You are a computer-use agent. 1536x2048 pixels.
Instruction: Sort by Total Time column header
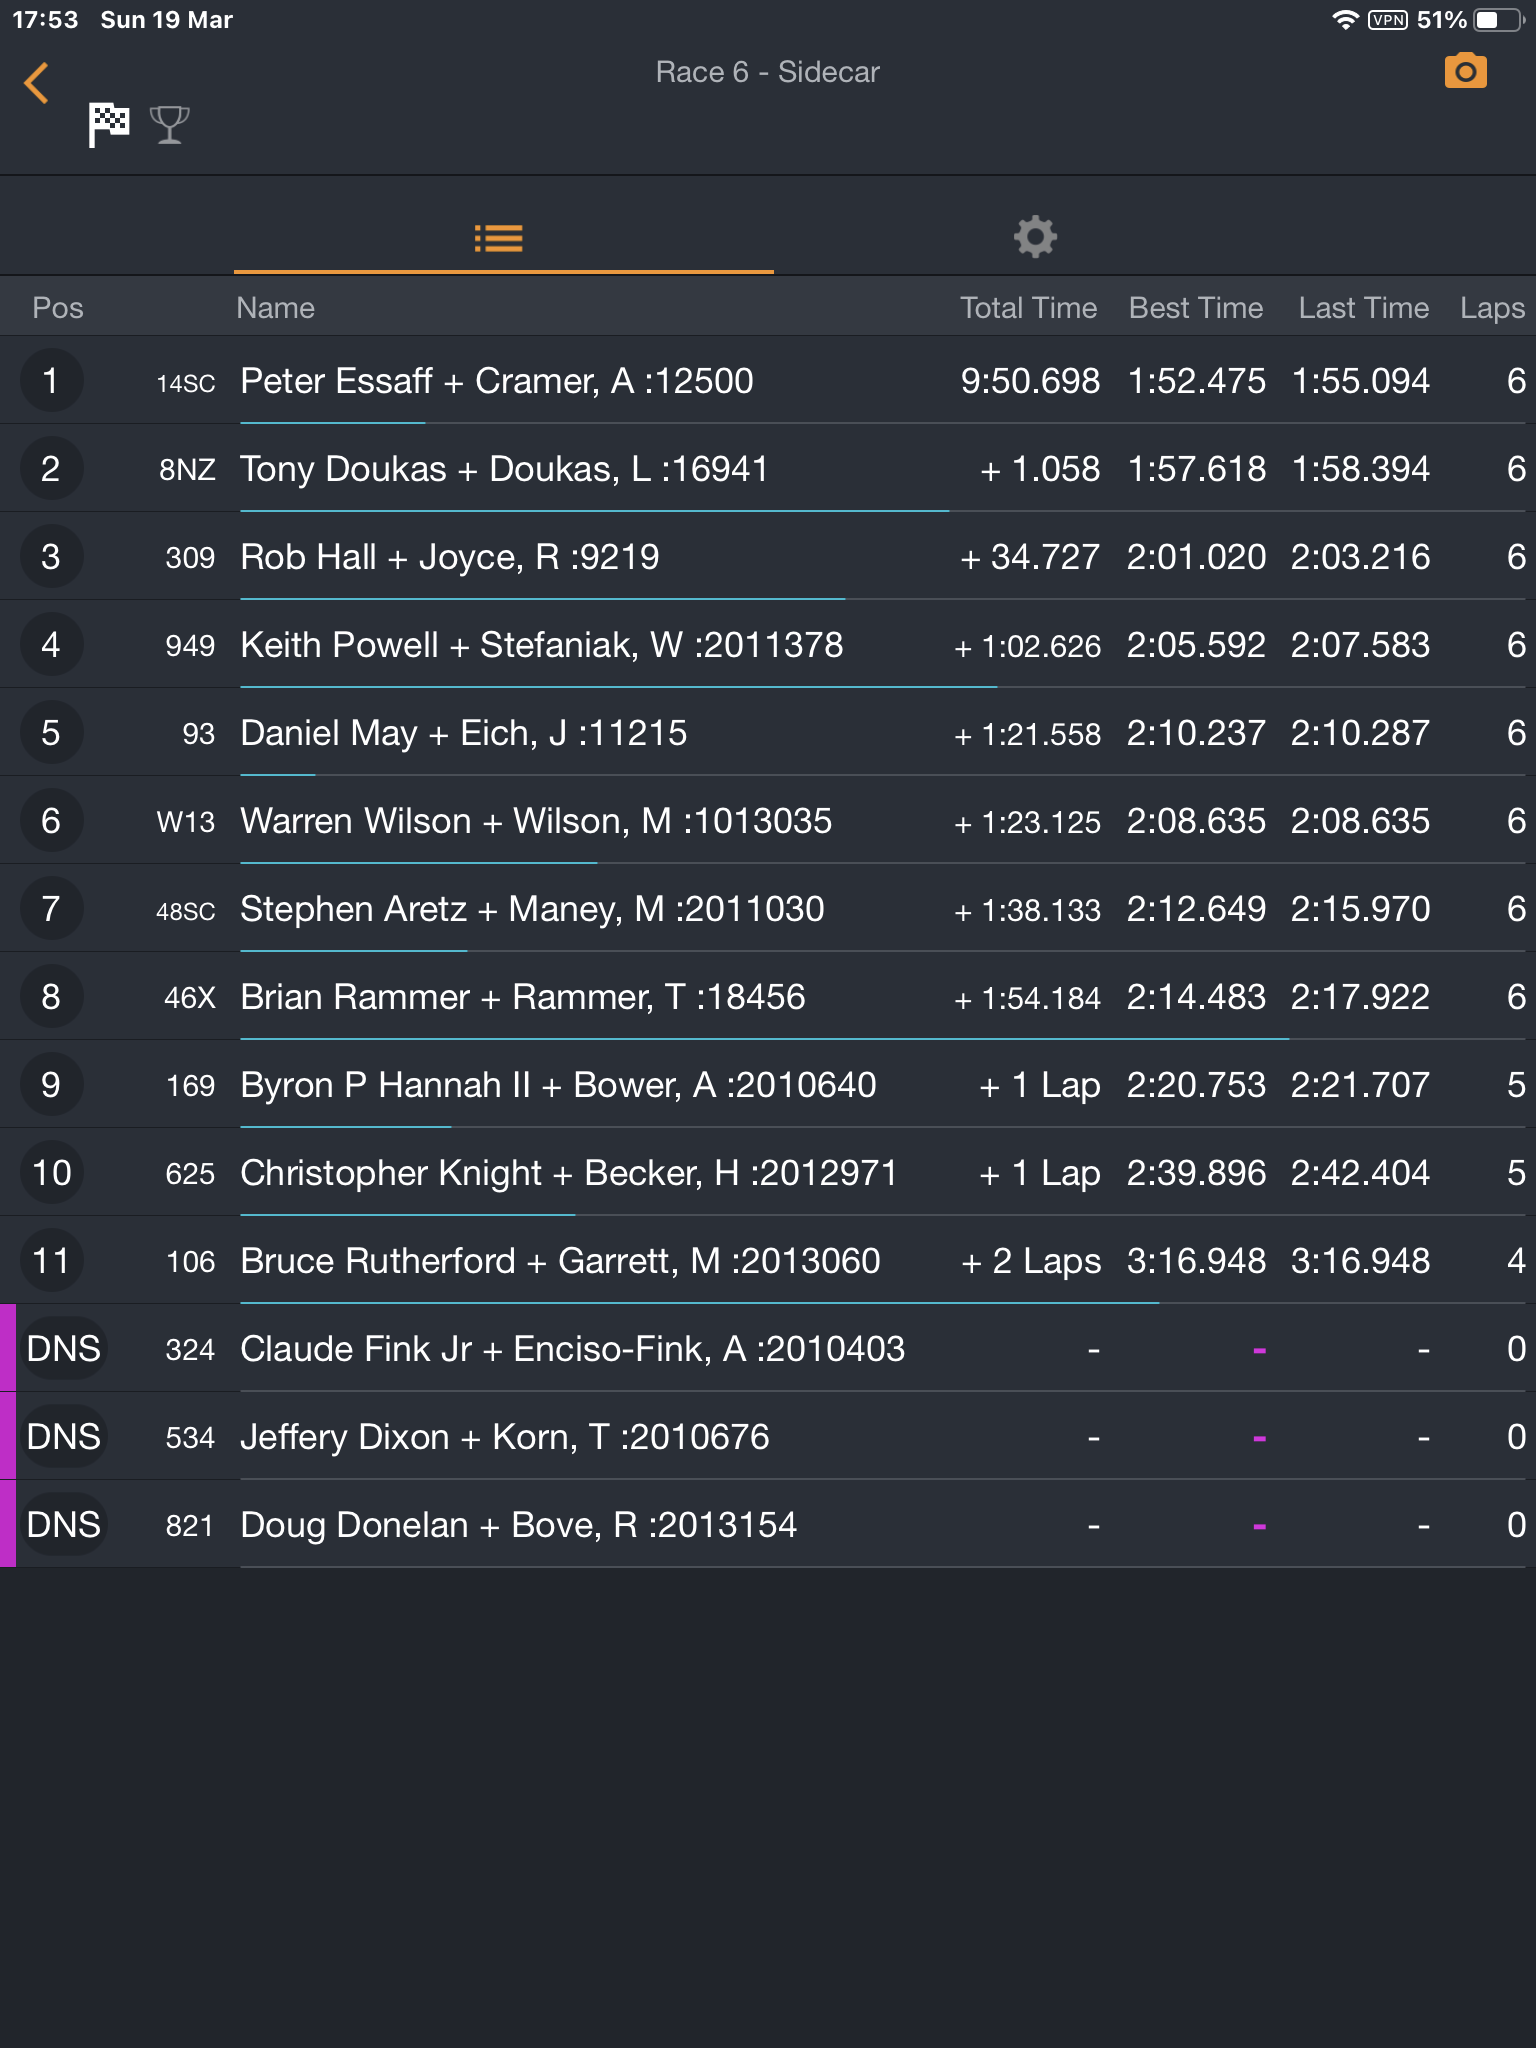pos(1028,308)
